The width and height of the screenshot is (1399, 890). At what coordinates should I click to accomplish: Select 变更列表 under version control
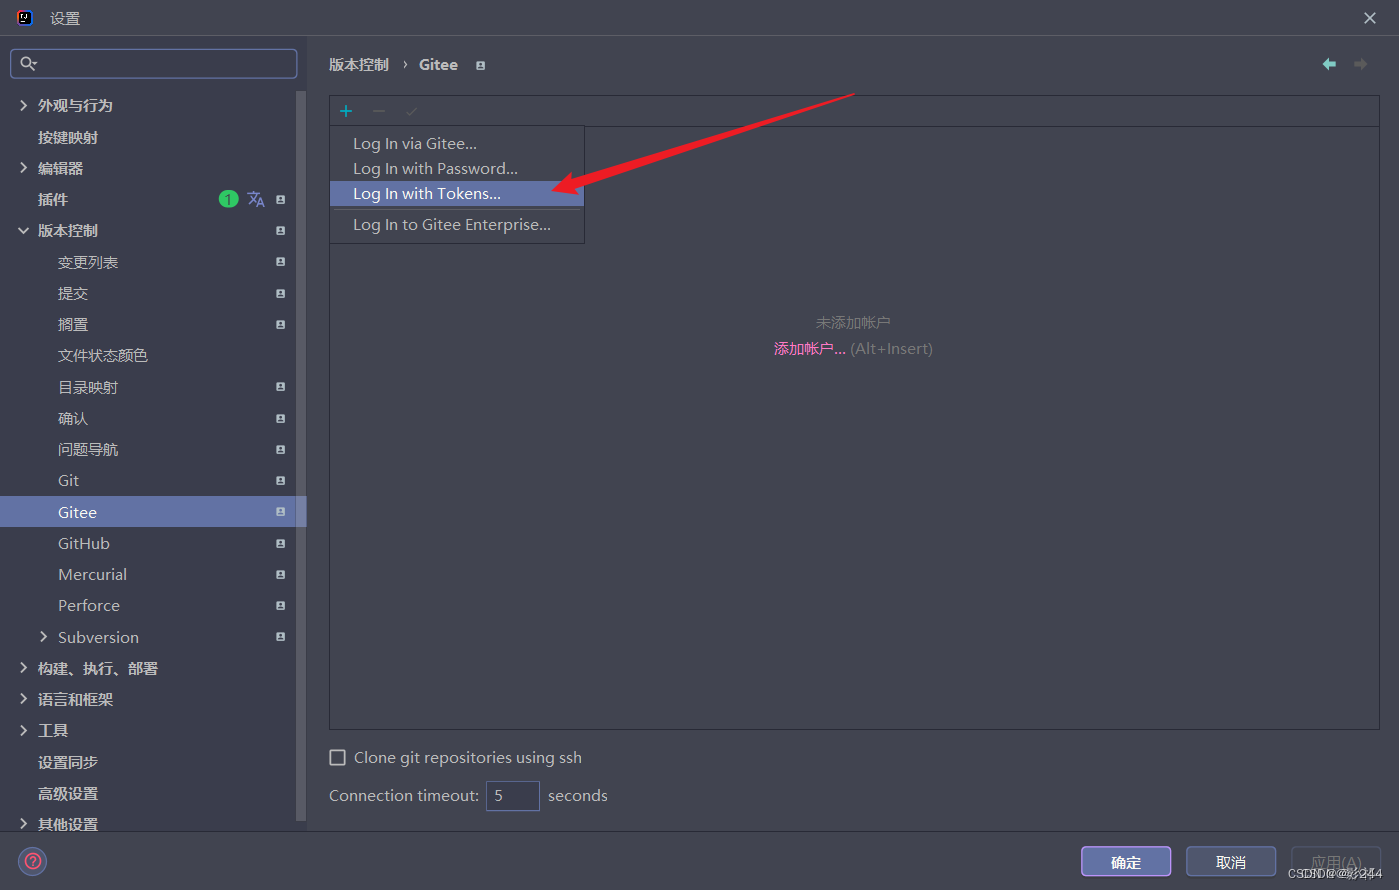tap(88, 262)
